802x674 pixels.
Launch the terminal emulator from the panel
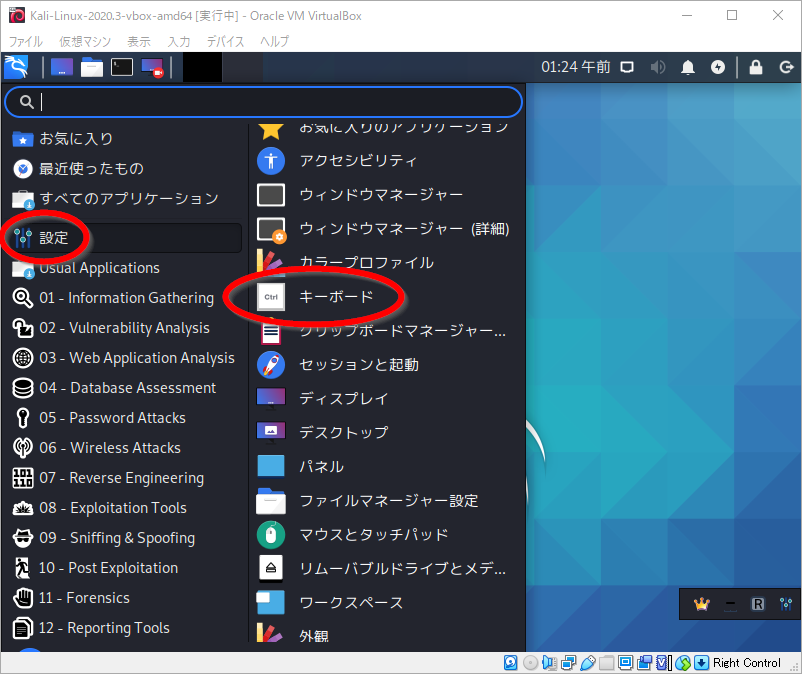(122, 67)
